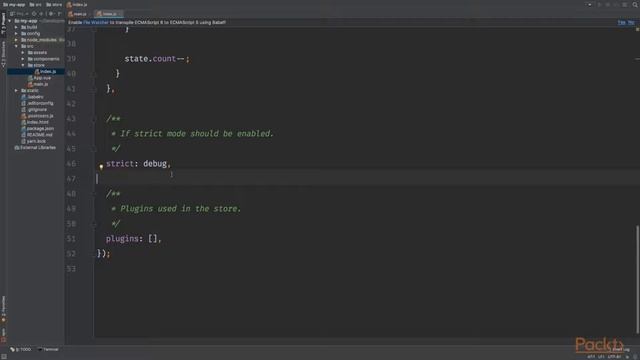Open Project panel settings gear icon
This screenshot has height=360, width=640.
point(51,13)
